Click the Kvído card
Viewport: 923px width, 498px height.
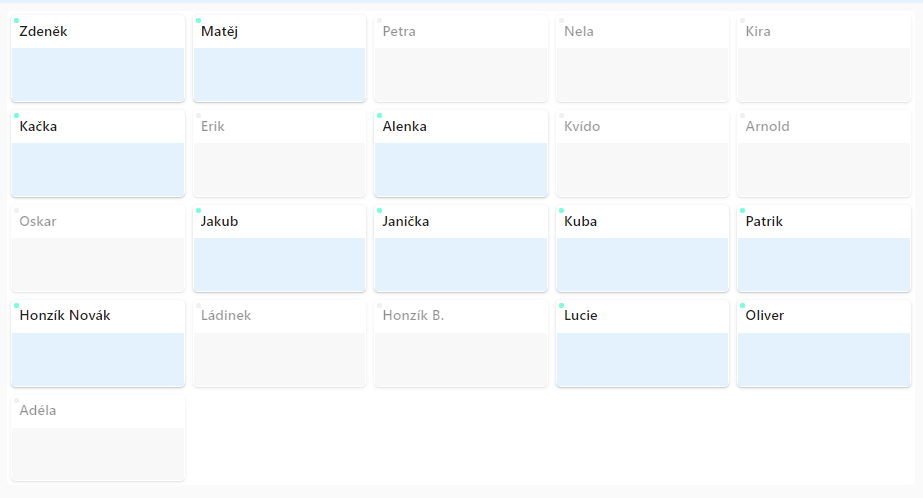(x=642, y=154)
